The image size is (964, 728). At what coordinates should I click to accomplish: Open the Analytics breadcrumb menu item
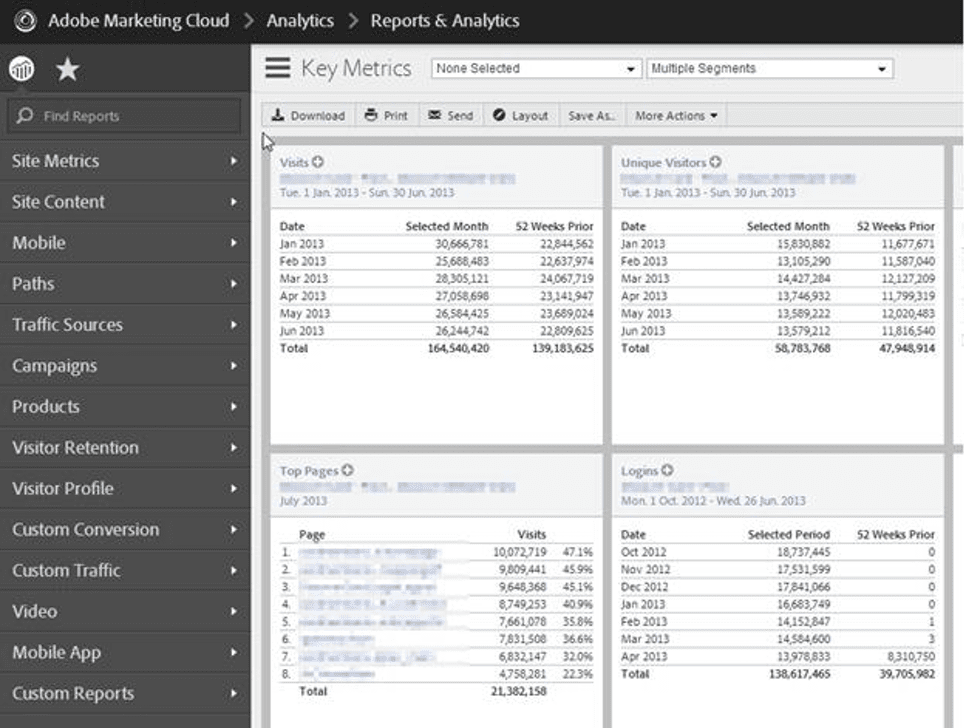click(299, 20)
